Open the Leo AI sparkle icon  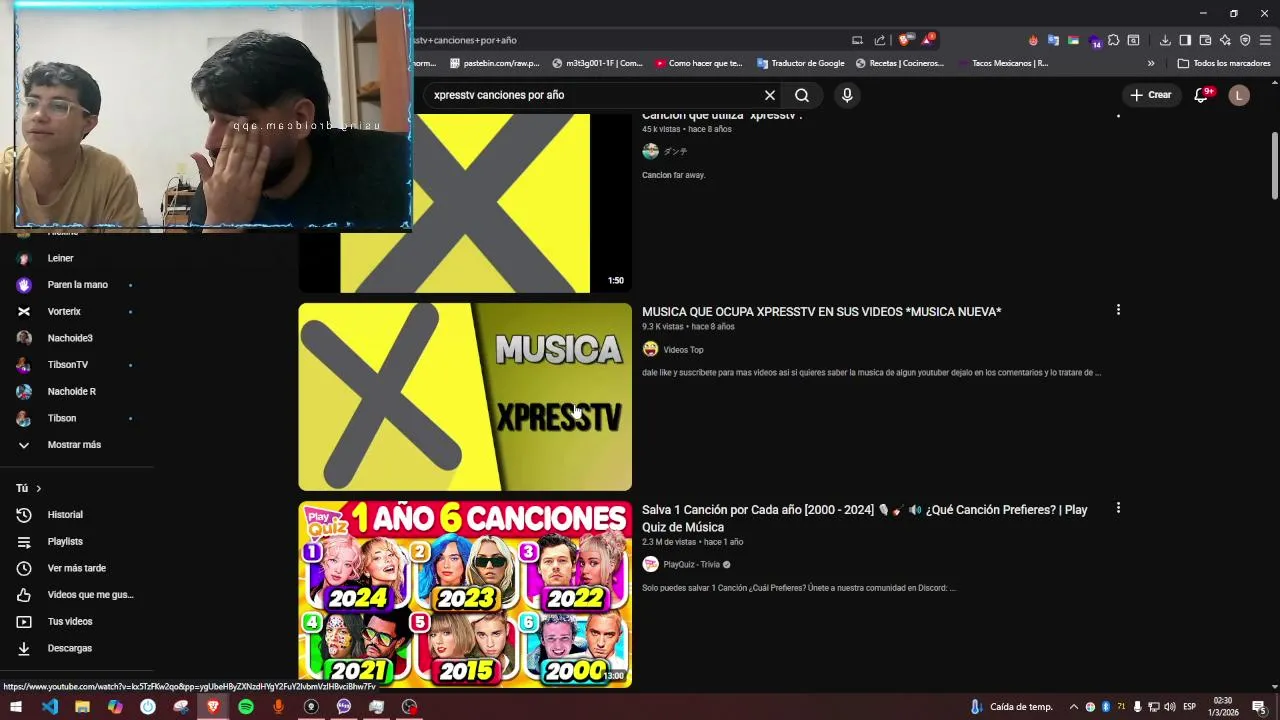pos(1225,40)
